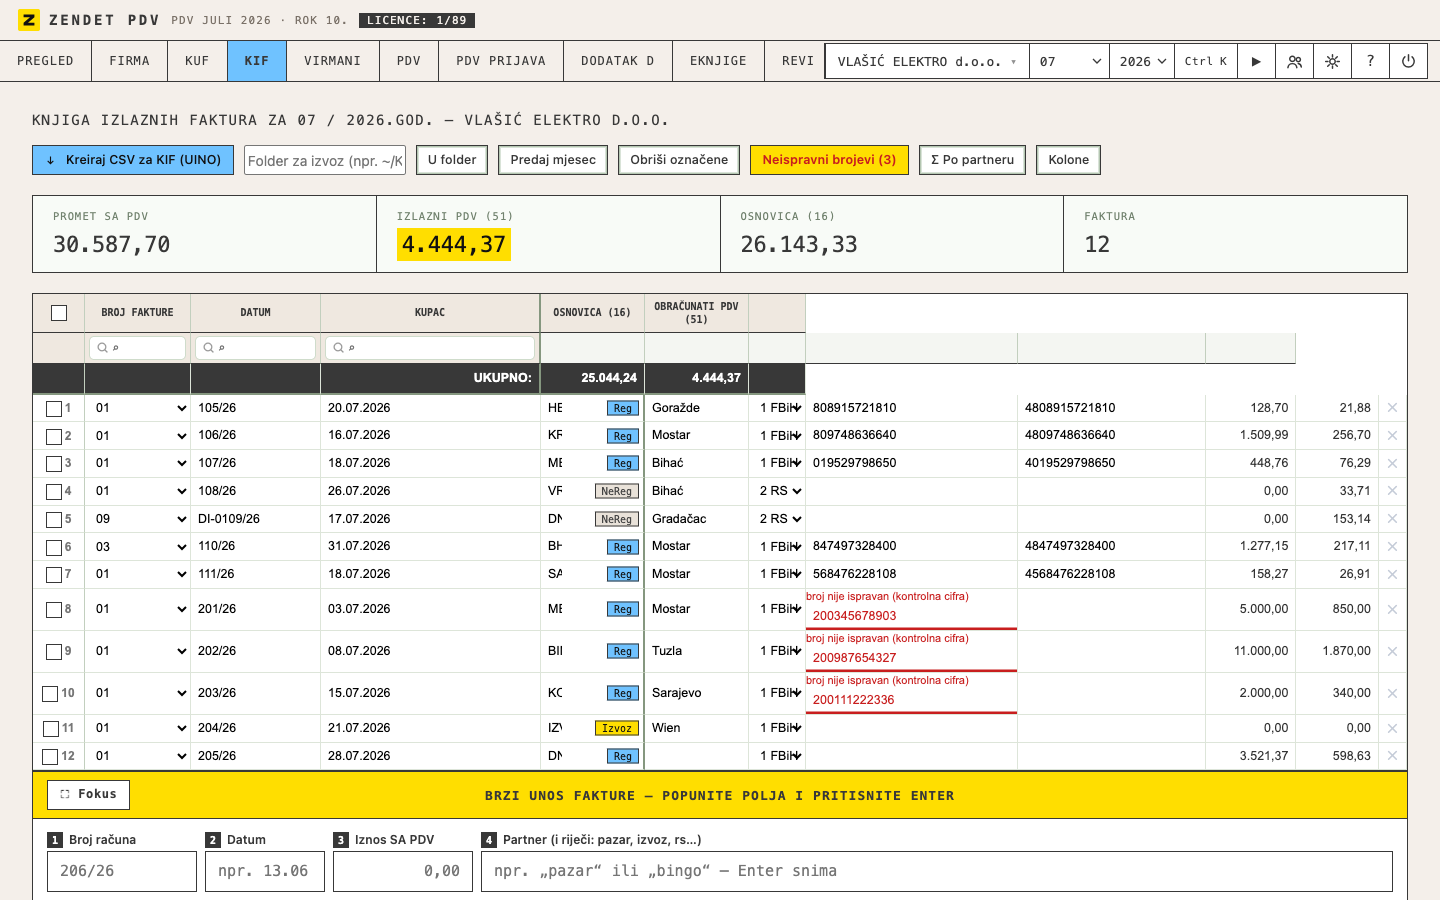Click Kreiraj CSV za KIF (UINO) button
1440x900 pixels.
click(133, 160)
